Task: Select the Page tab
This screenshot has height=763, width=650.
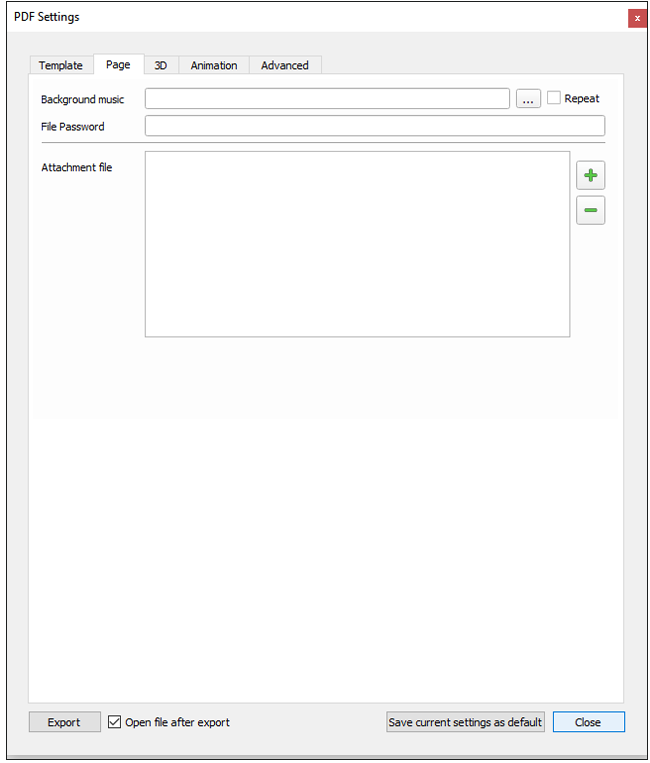Action: [118, 65]
